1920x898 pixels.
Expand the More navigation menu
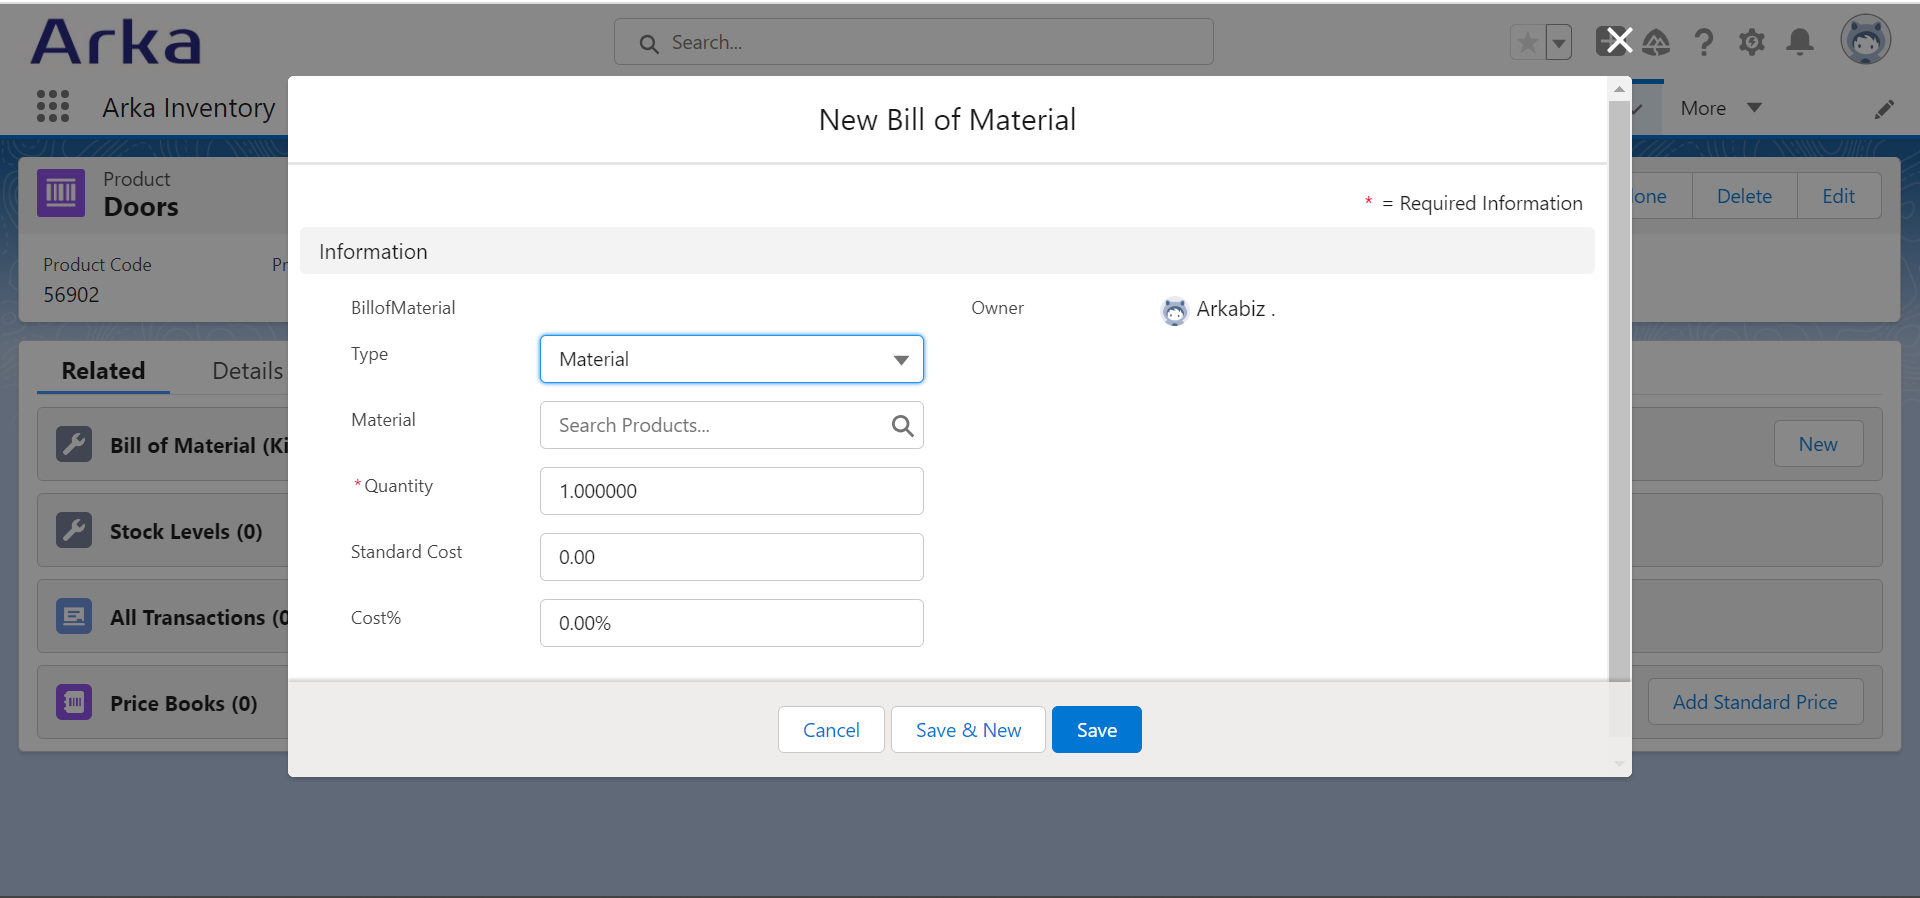click(x=1721, y=108)
